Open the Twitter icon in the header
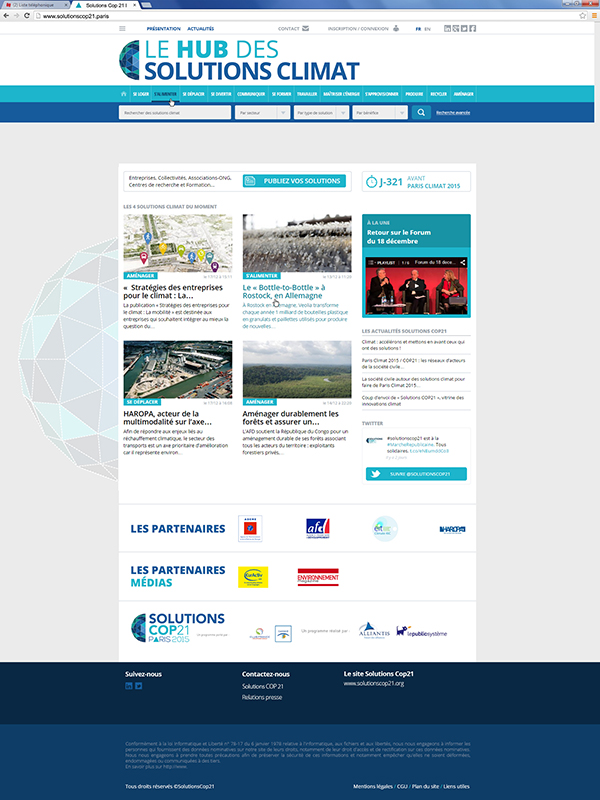The image size is (600, 800). click(464, 29)
